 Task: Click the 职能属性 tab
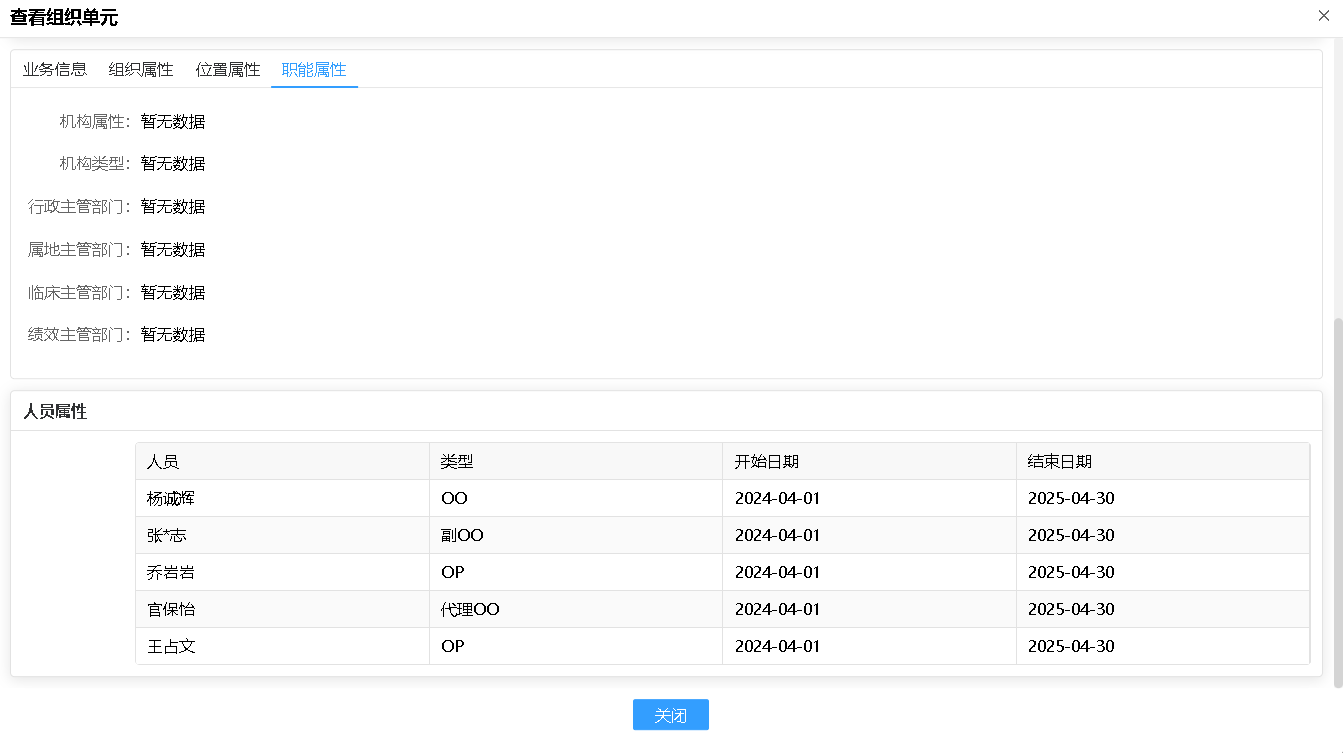tap(314, 69)
